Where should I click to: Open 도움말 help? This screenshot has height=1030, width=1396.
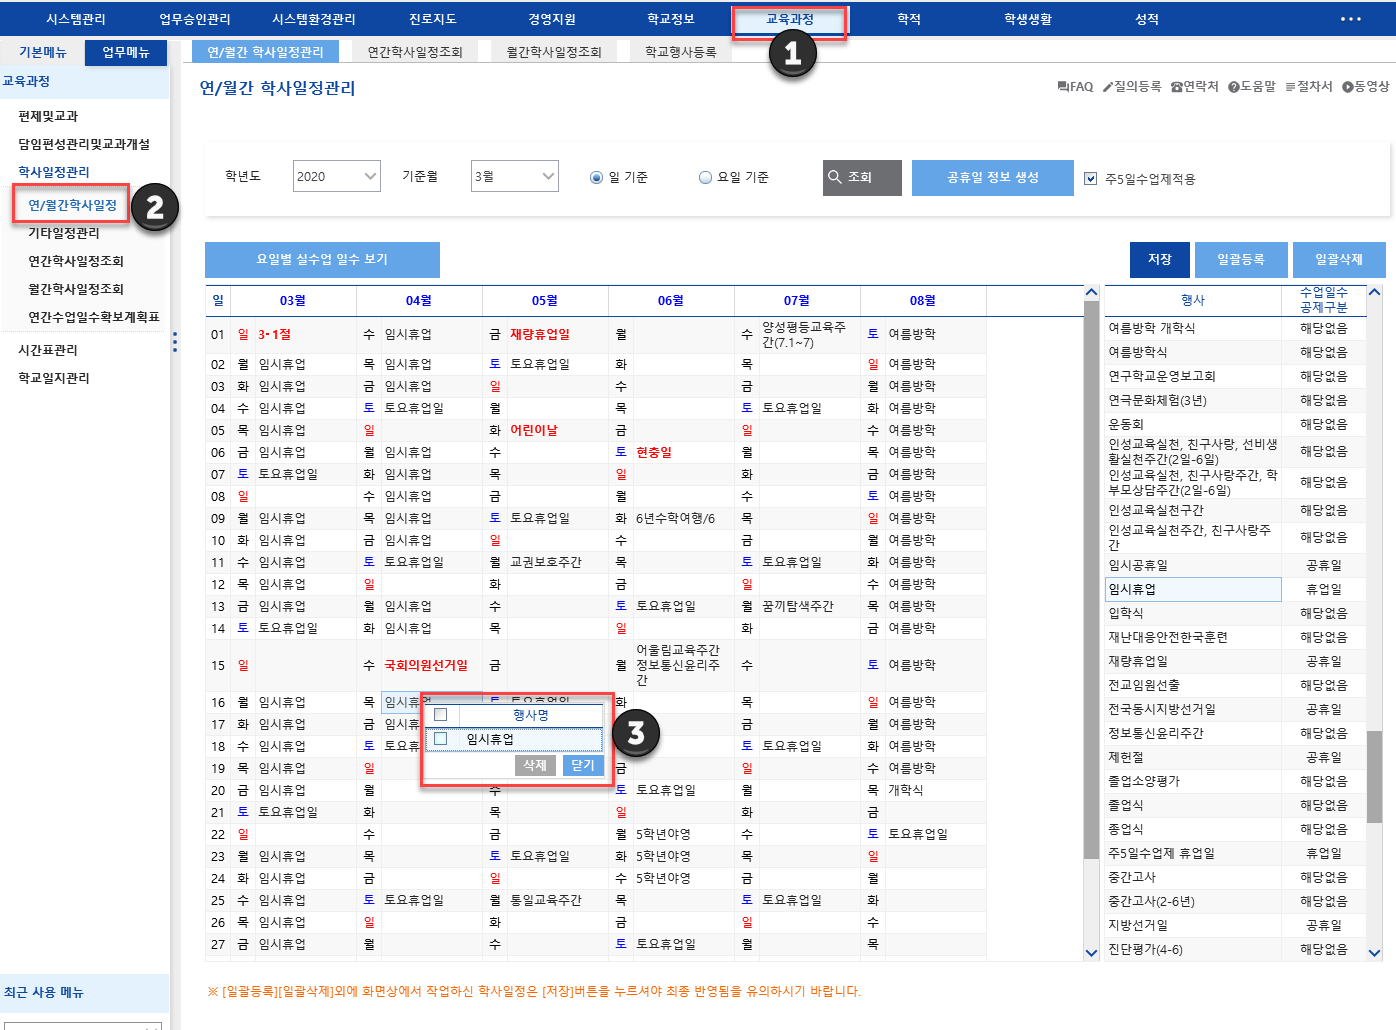tap(1252, 87)
